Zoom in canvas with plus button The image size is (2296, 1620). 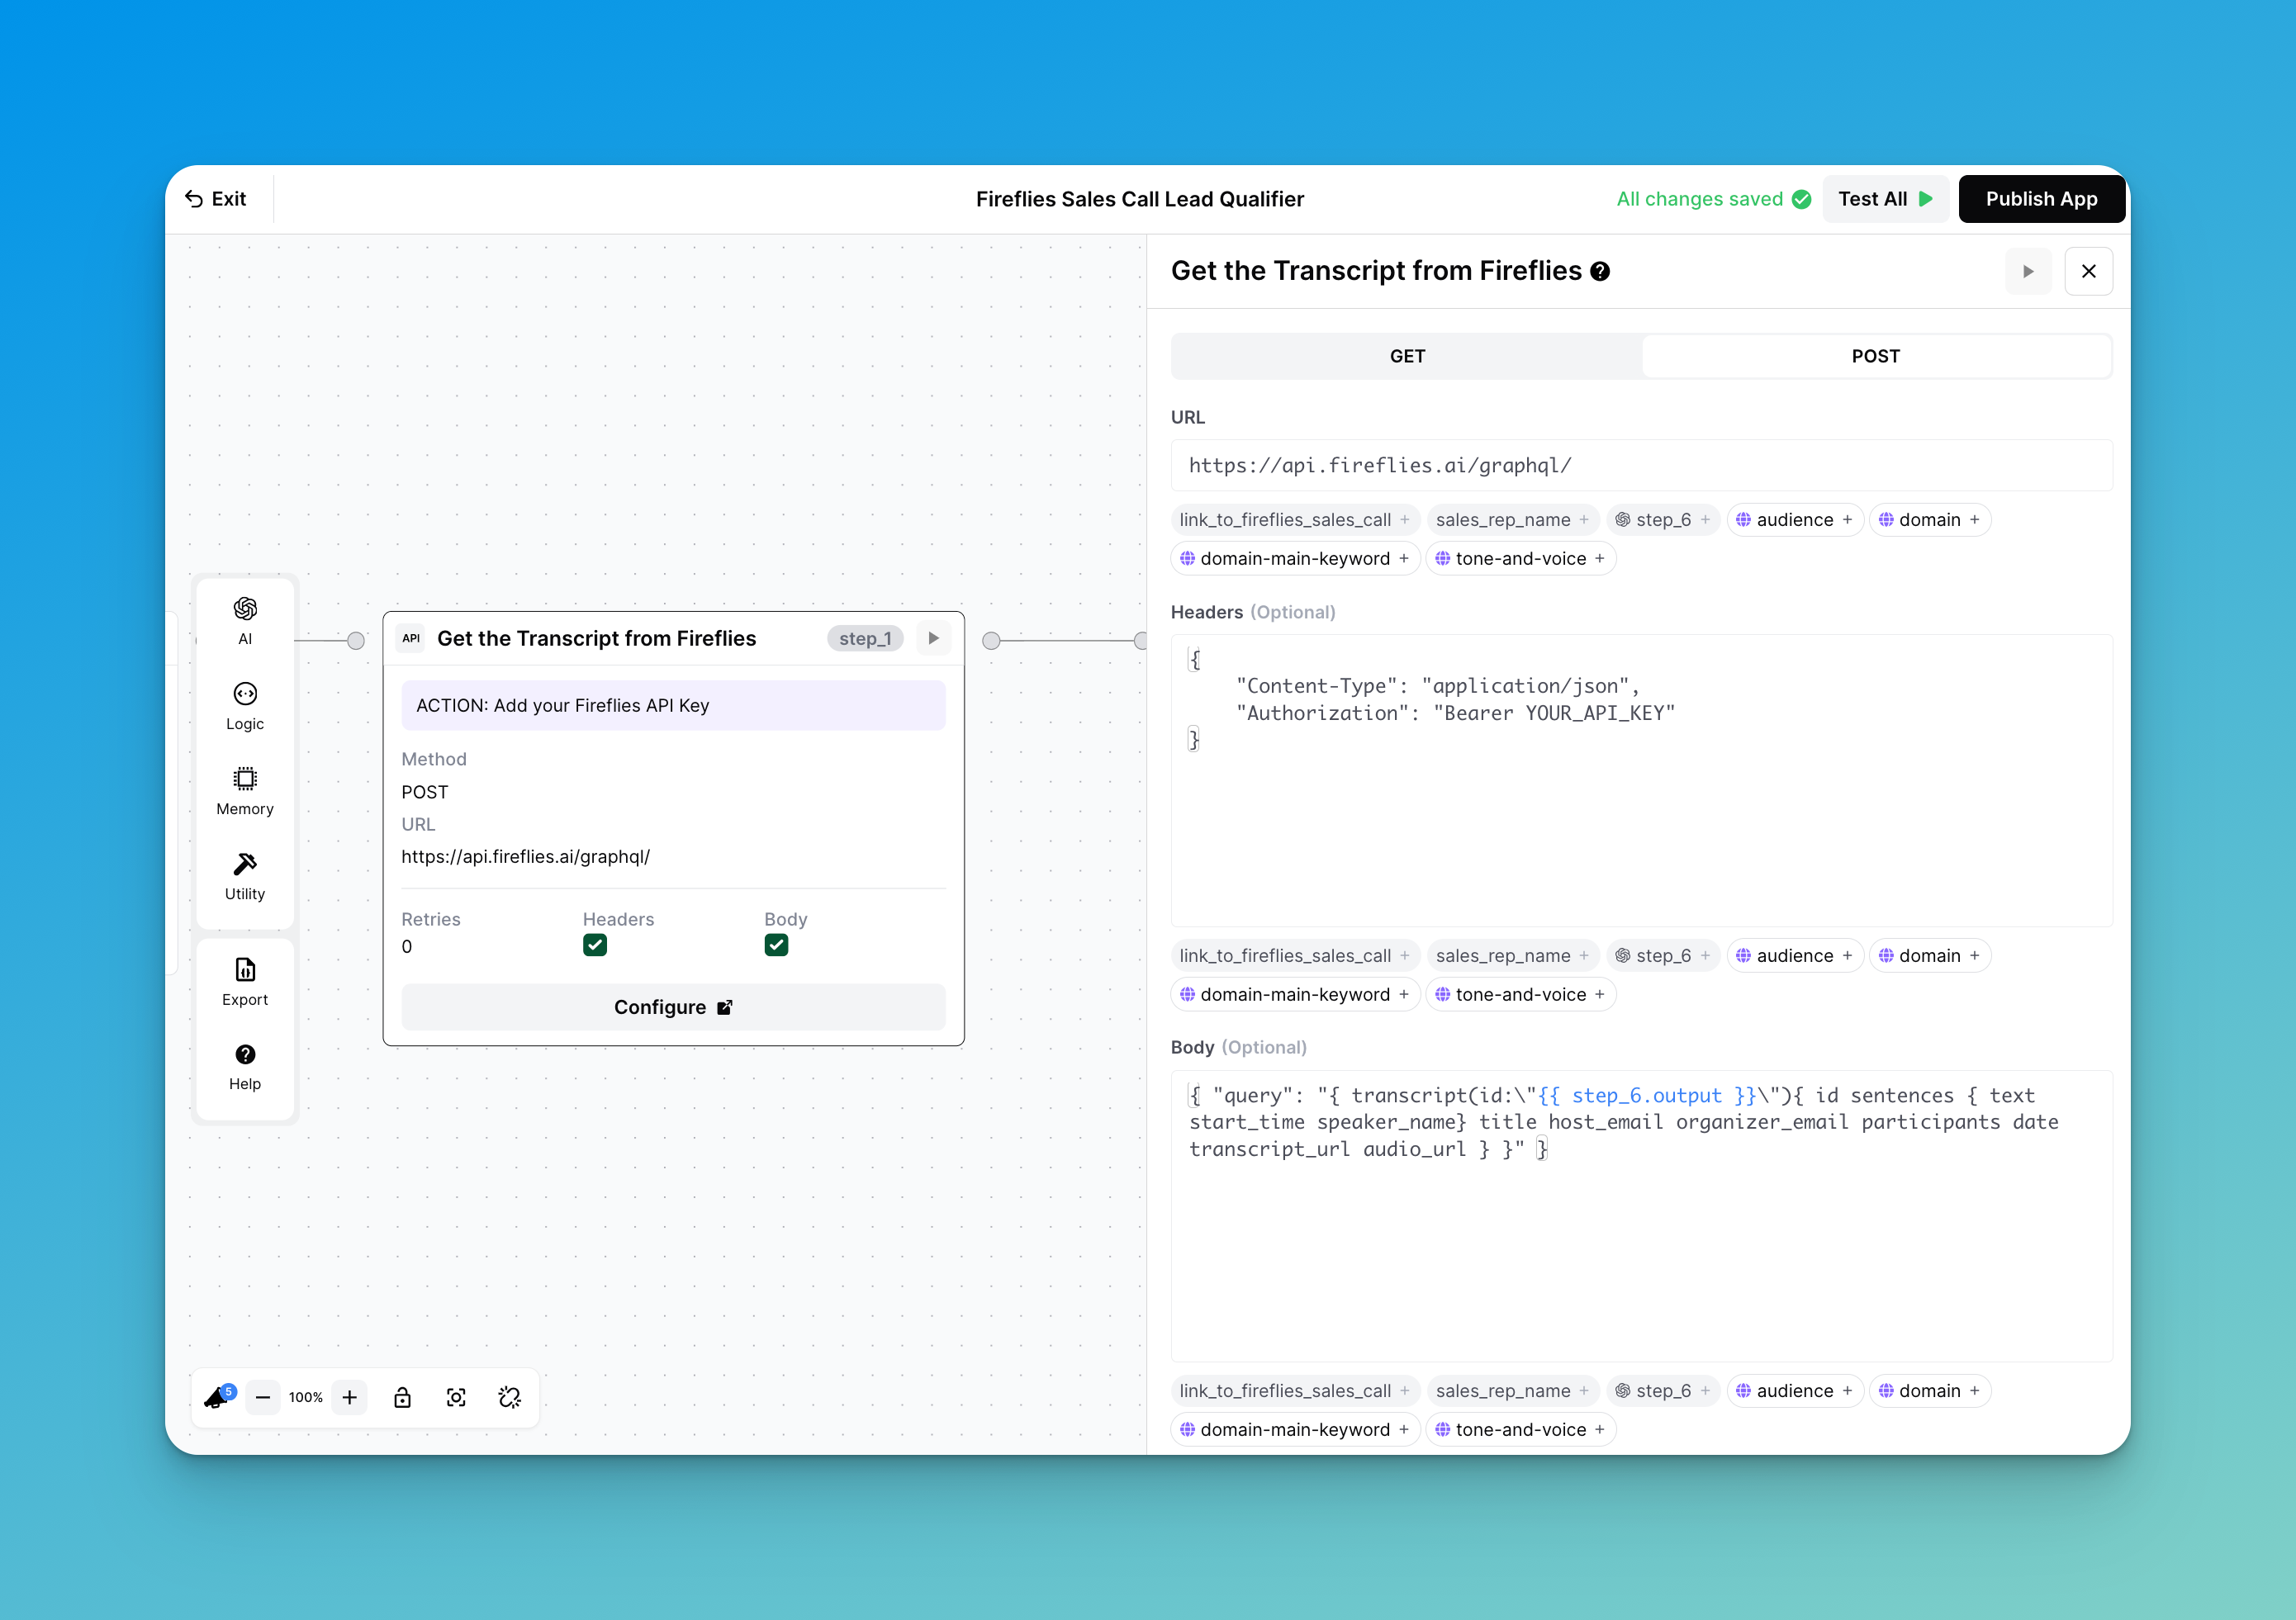350,1397
